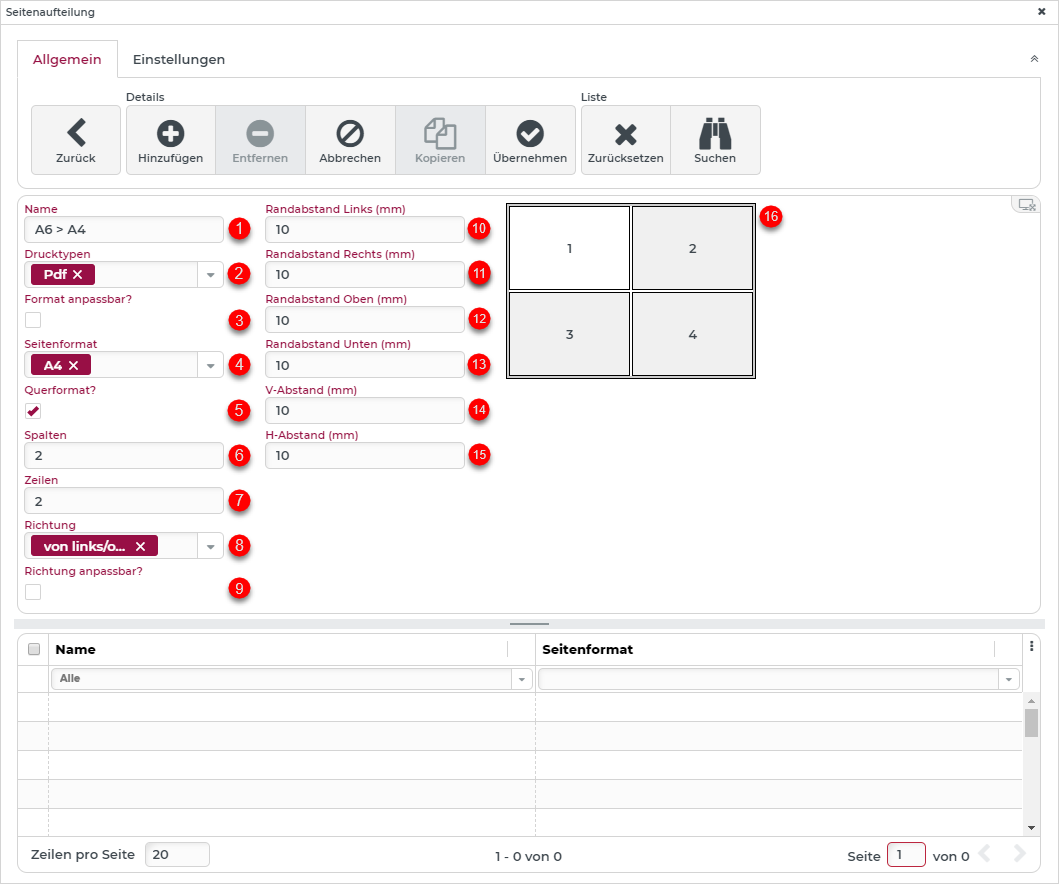
Task: Click the Zurück back arrow icon
Action: [76, 132]
